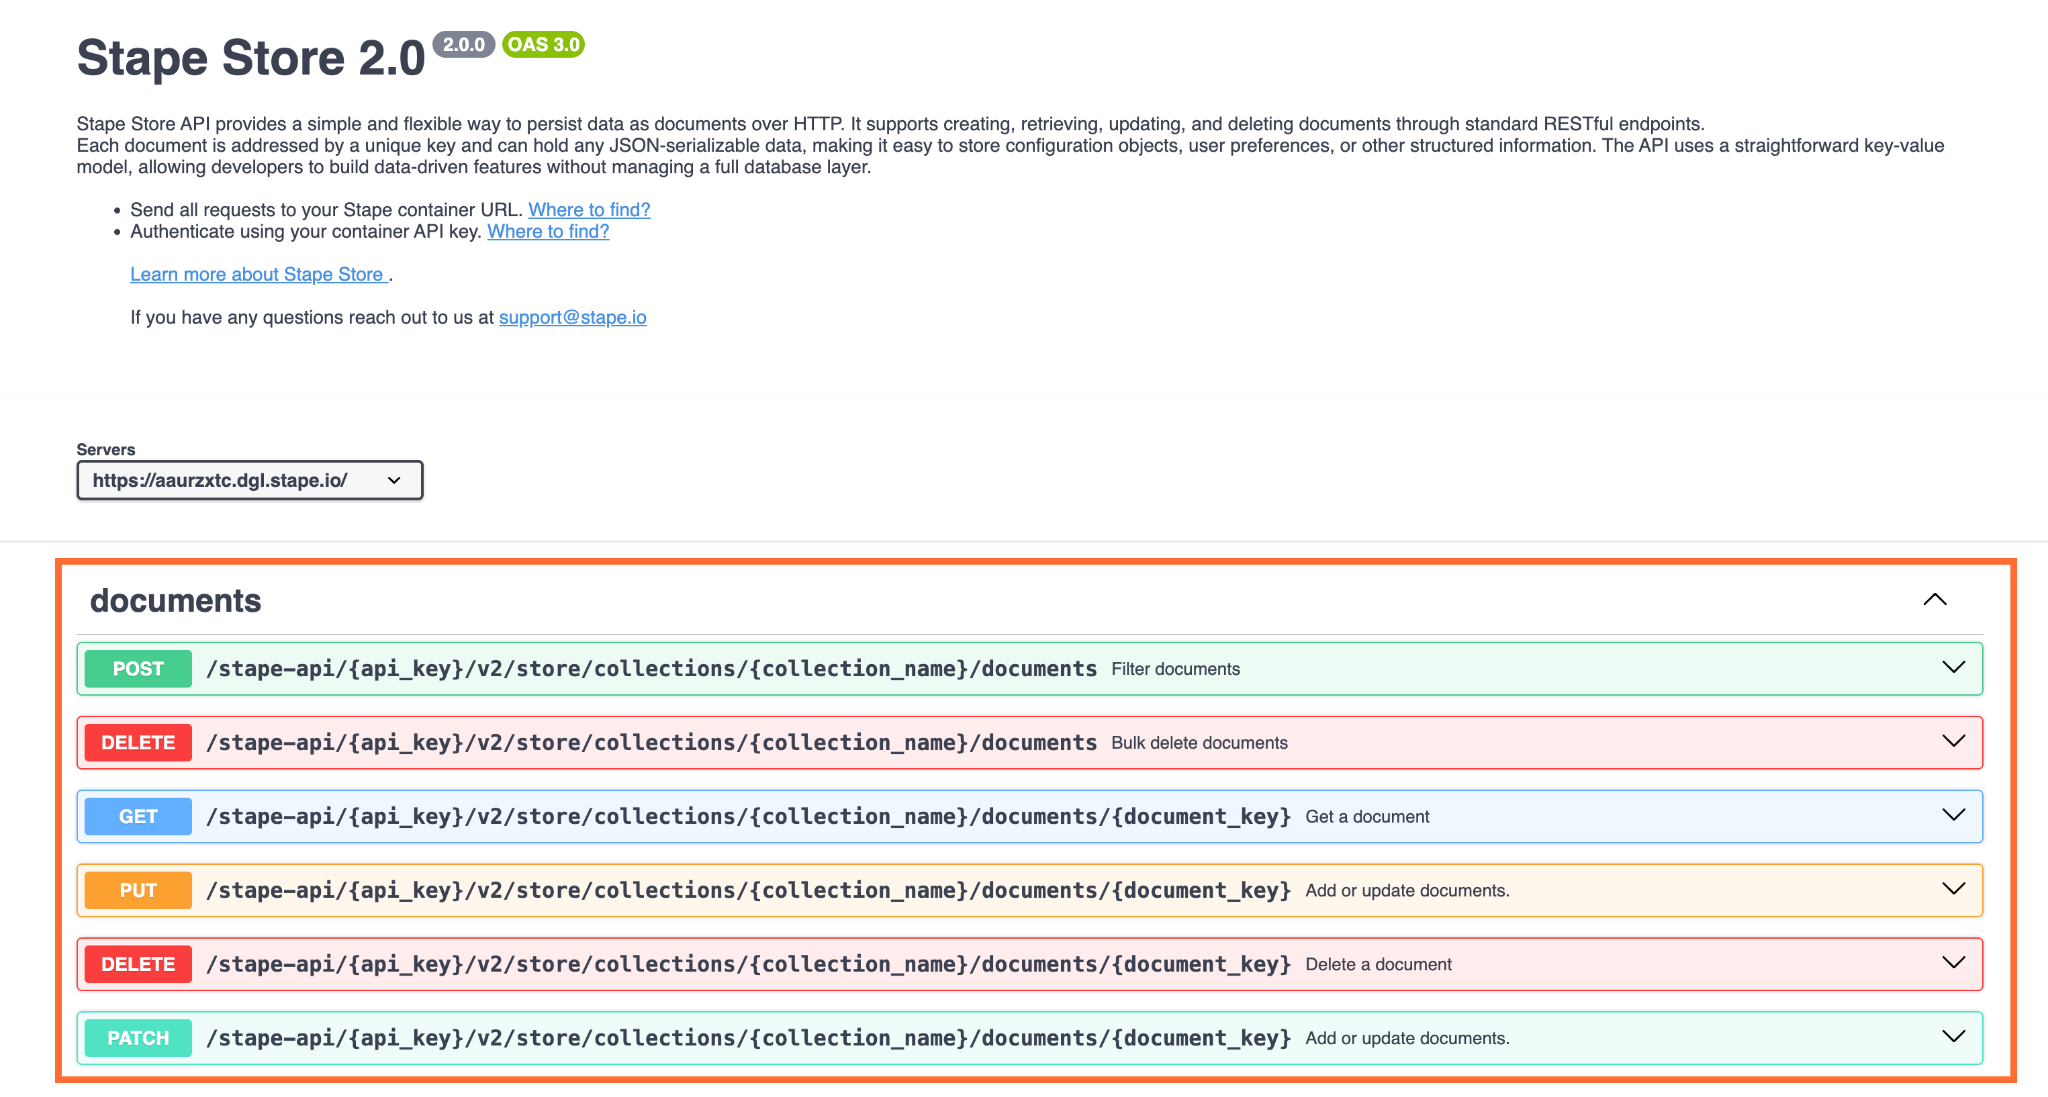Collapse the documents section with its arrow
The width and height of the screenshot is (2048, 1097).
1935,600
